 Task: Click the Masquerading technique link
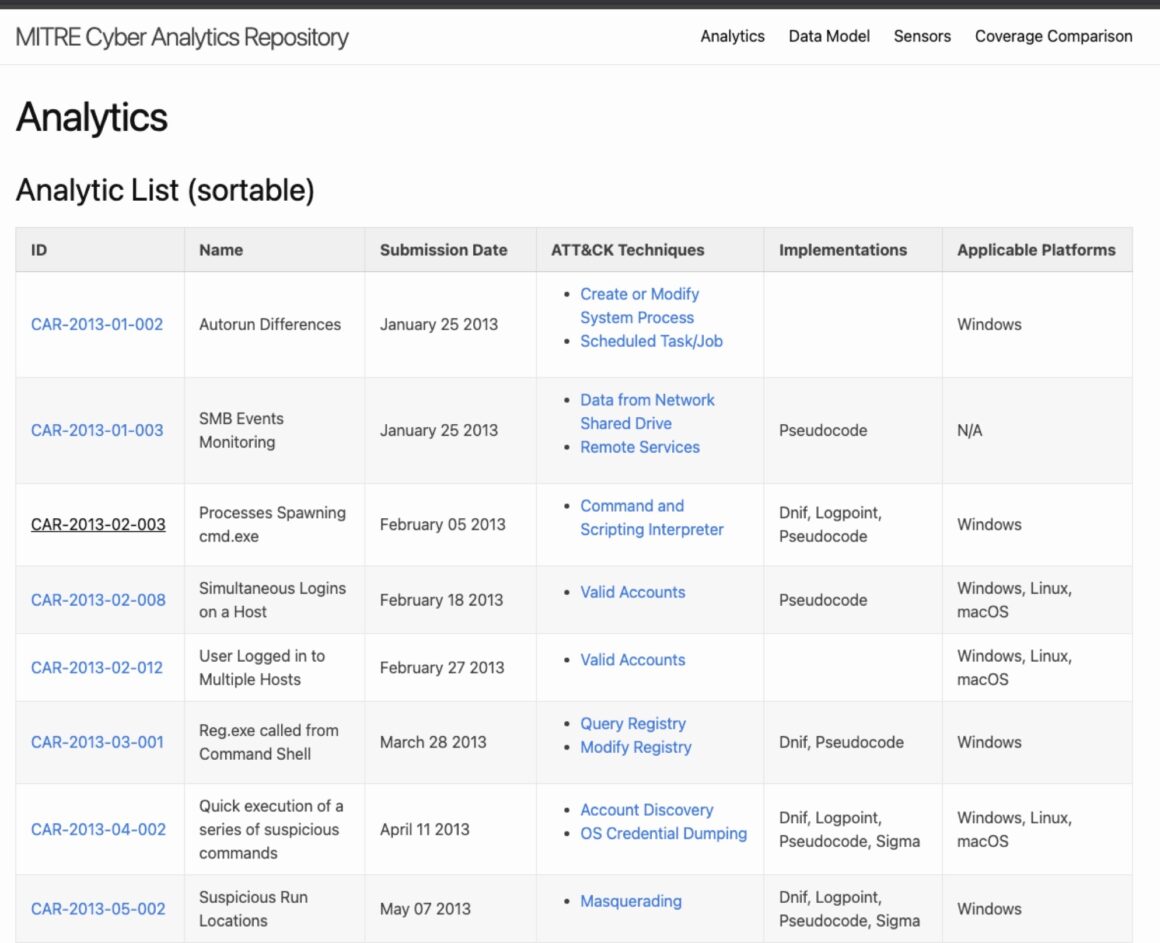click(631, 901)
